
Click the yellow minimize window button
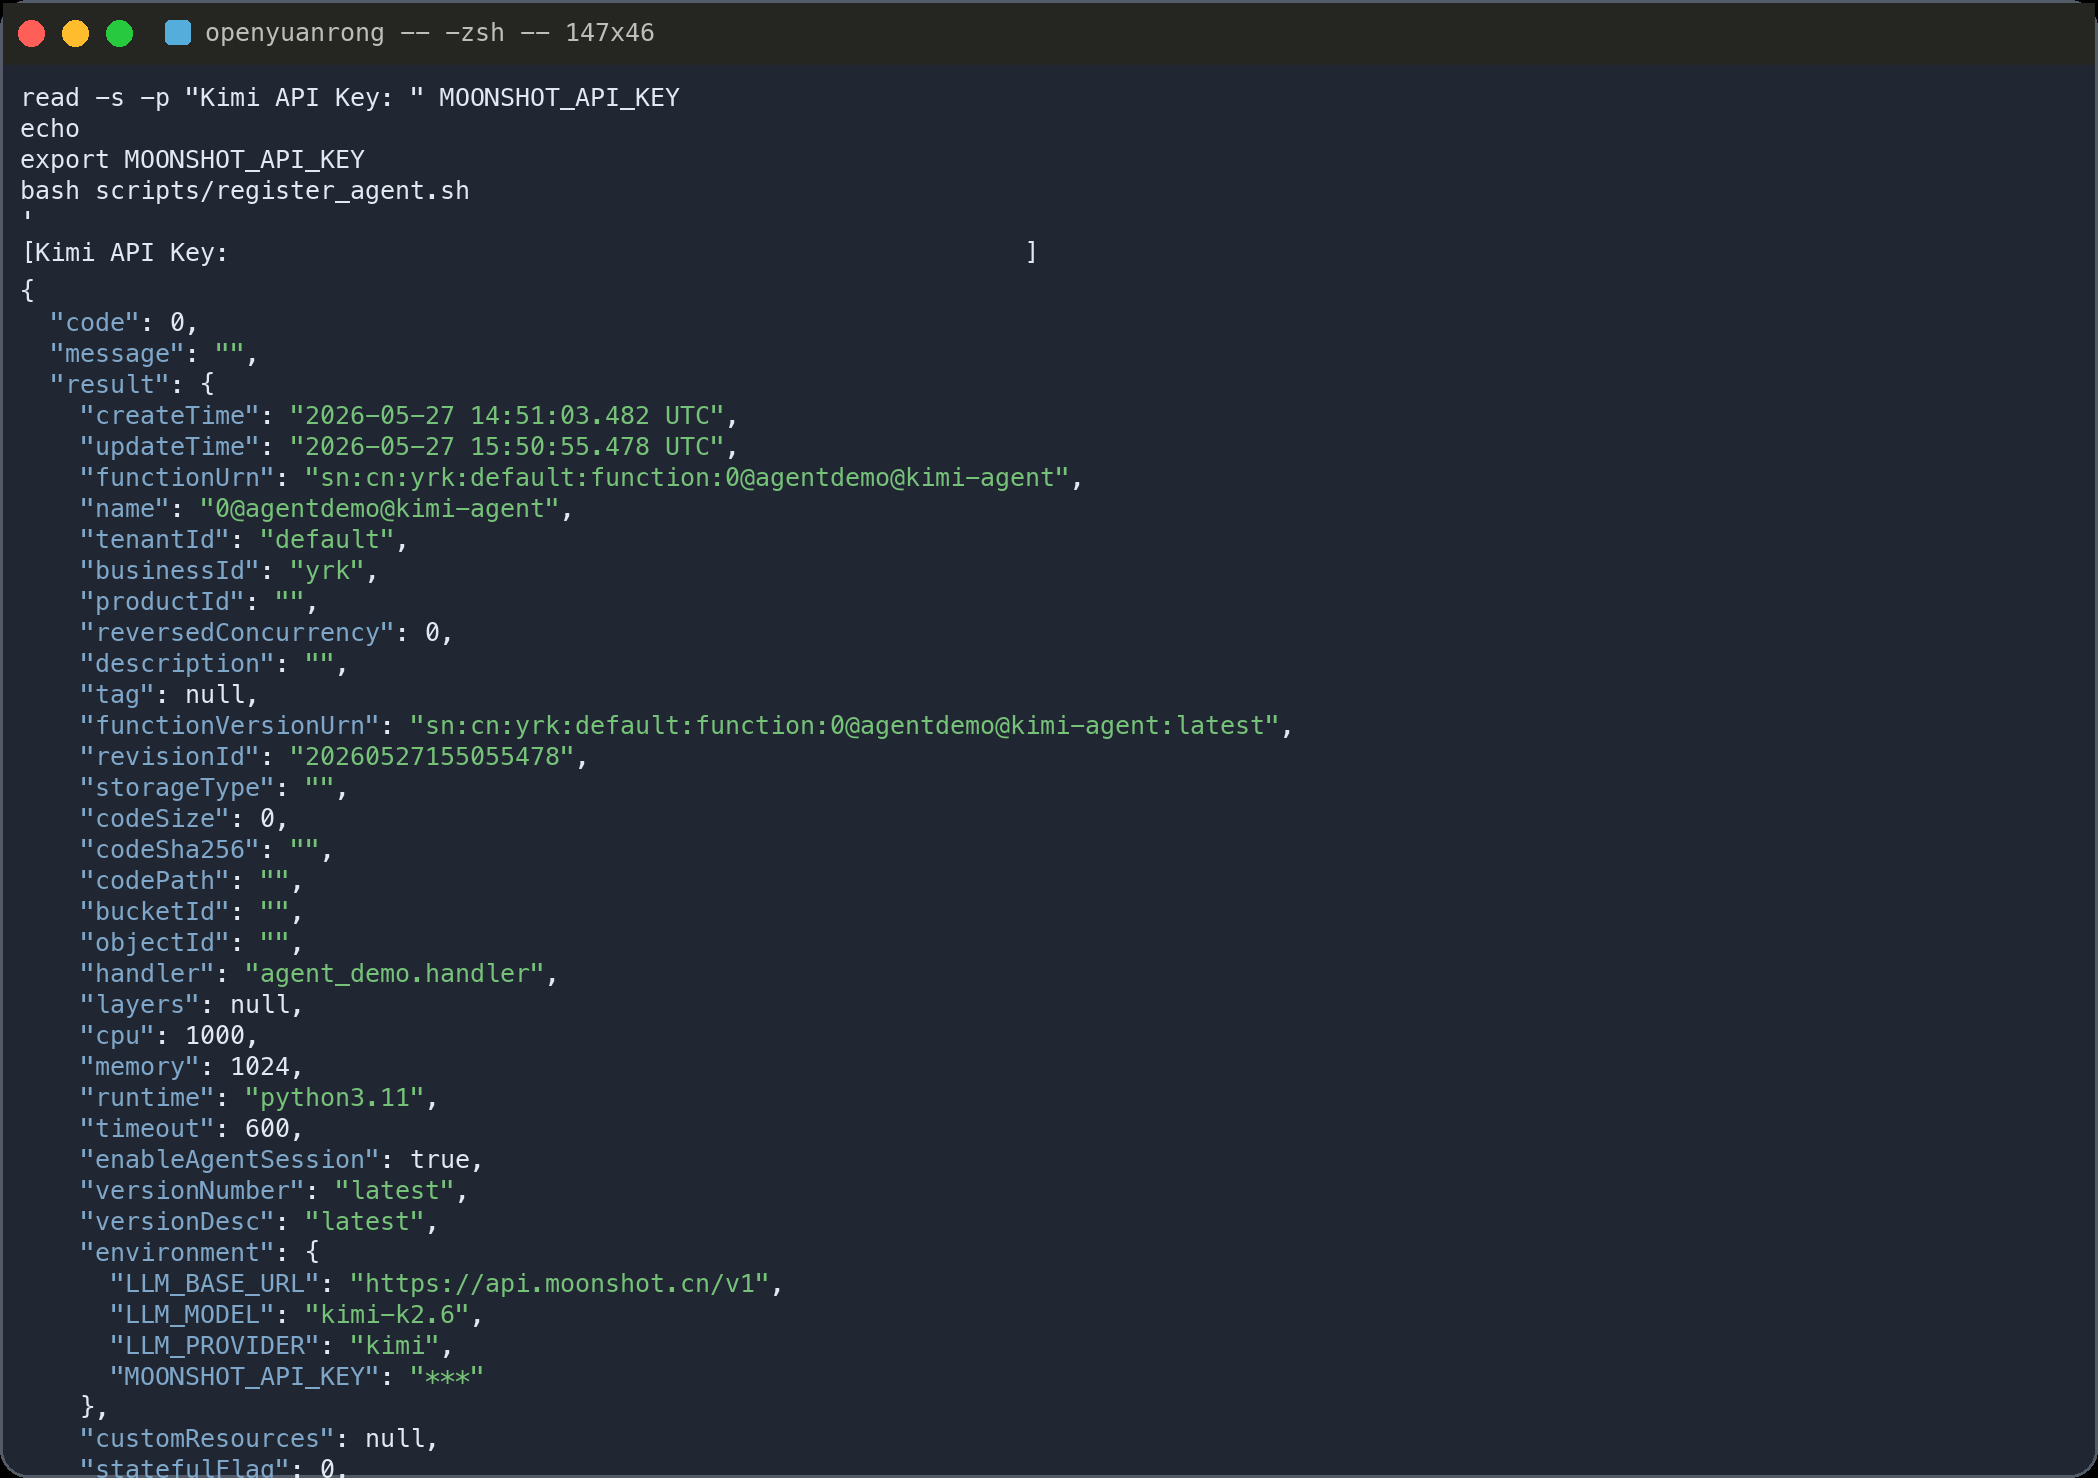76,33
